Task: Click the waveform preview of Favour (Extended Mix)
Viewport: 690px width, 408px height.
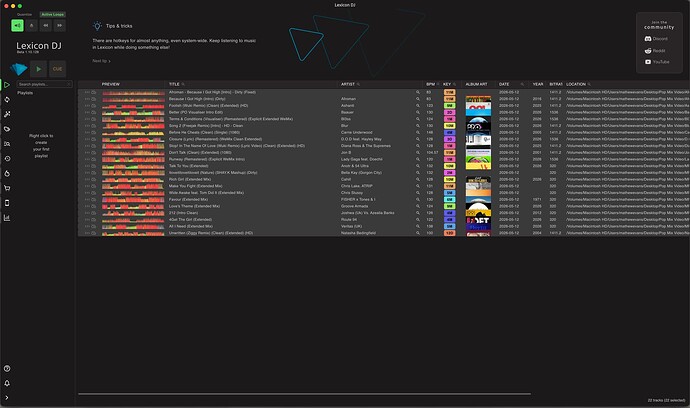Action: pyautogui.click(x=133, y=199)
